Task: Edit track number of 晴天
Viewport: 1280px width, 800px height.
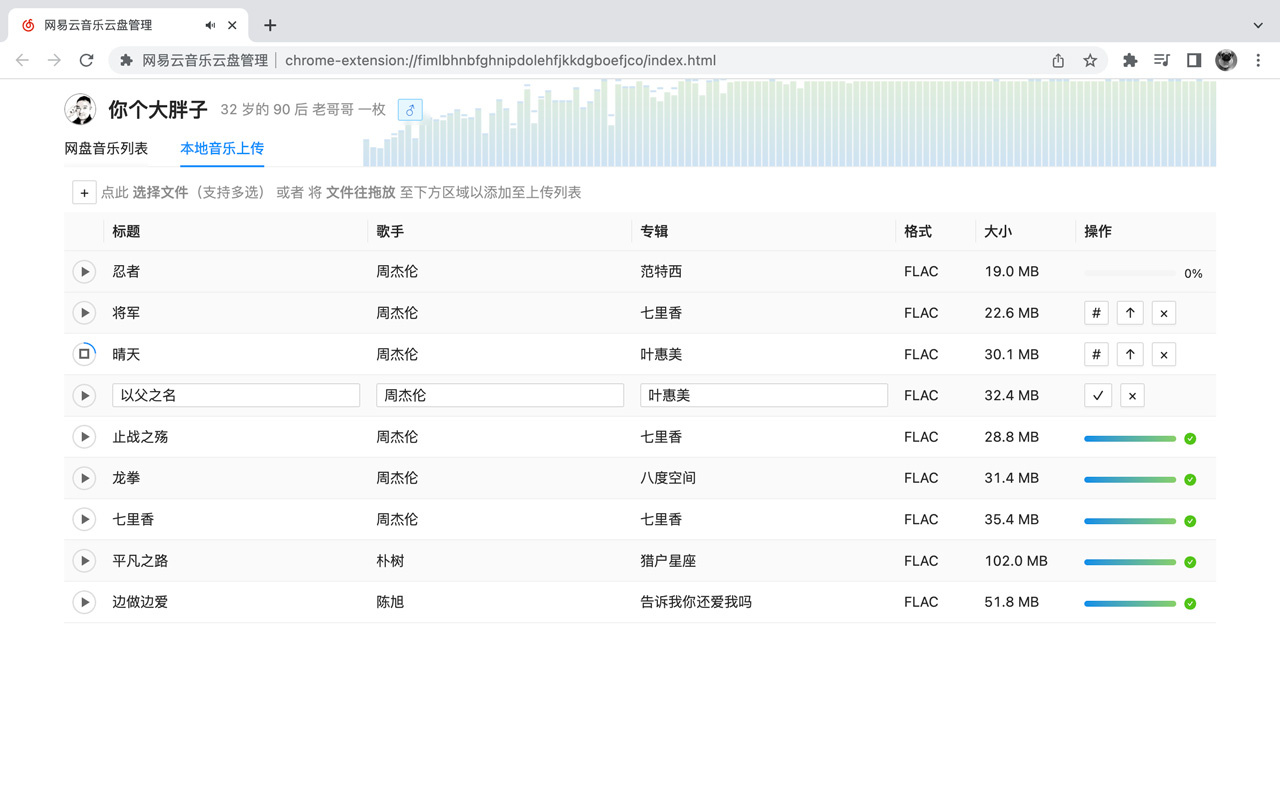Action: click(1096, 353)
